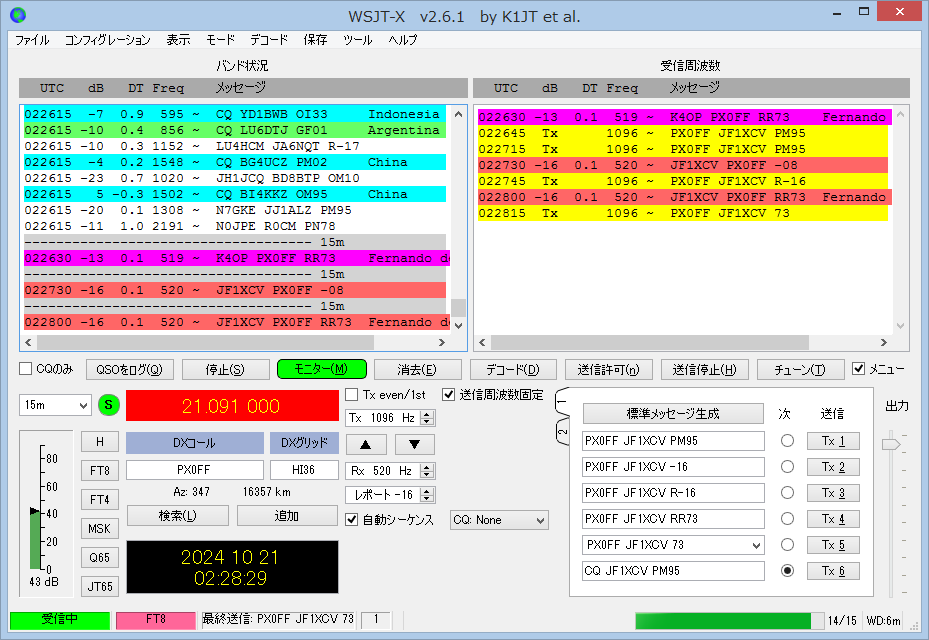The height and width of the screenshot is (640, 929).
Task: Select next radio for Tx 4
Action: pyautogui.click(x=787, y=519)
